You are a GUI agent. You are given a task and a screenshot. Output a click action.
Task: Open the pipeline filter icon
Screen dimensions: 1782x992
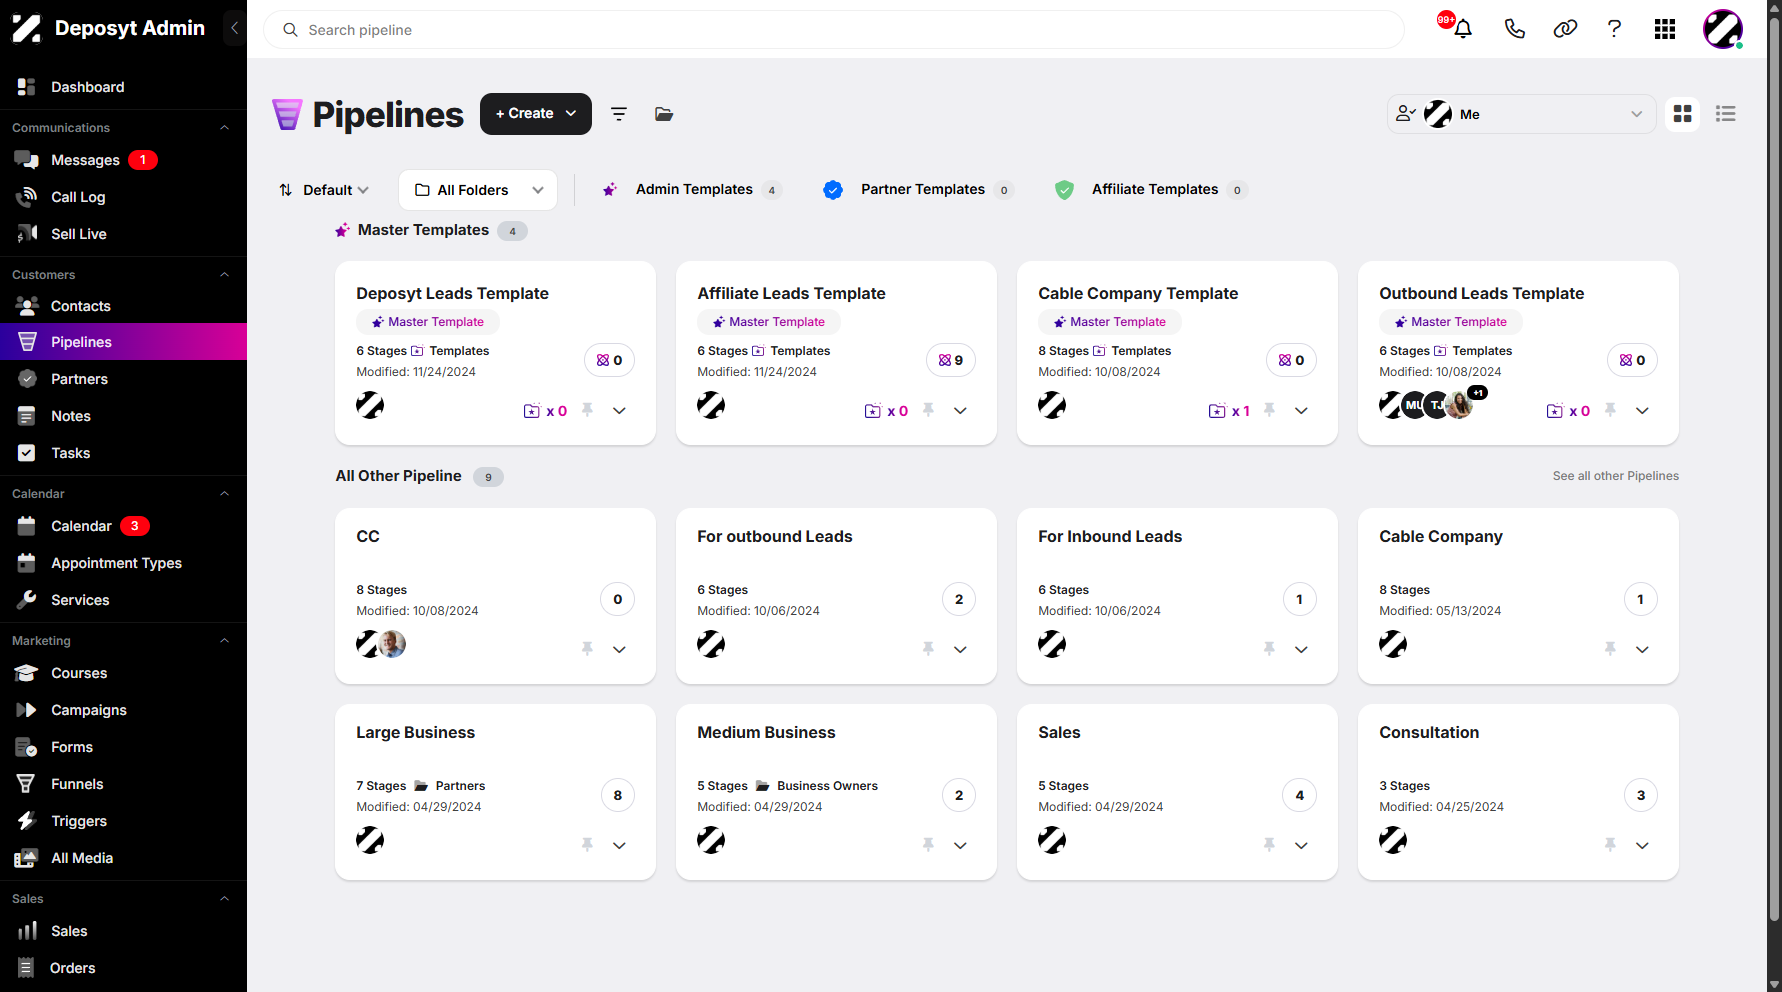(x=619, y=114)
